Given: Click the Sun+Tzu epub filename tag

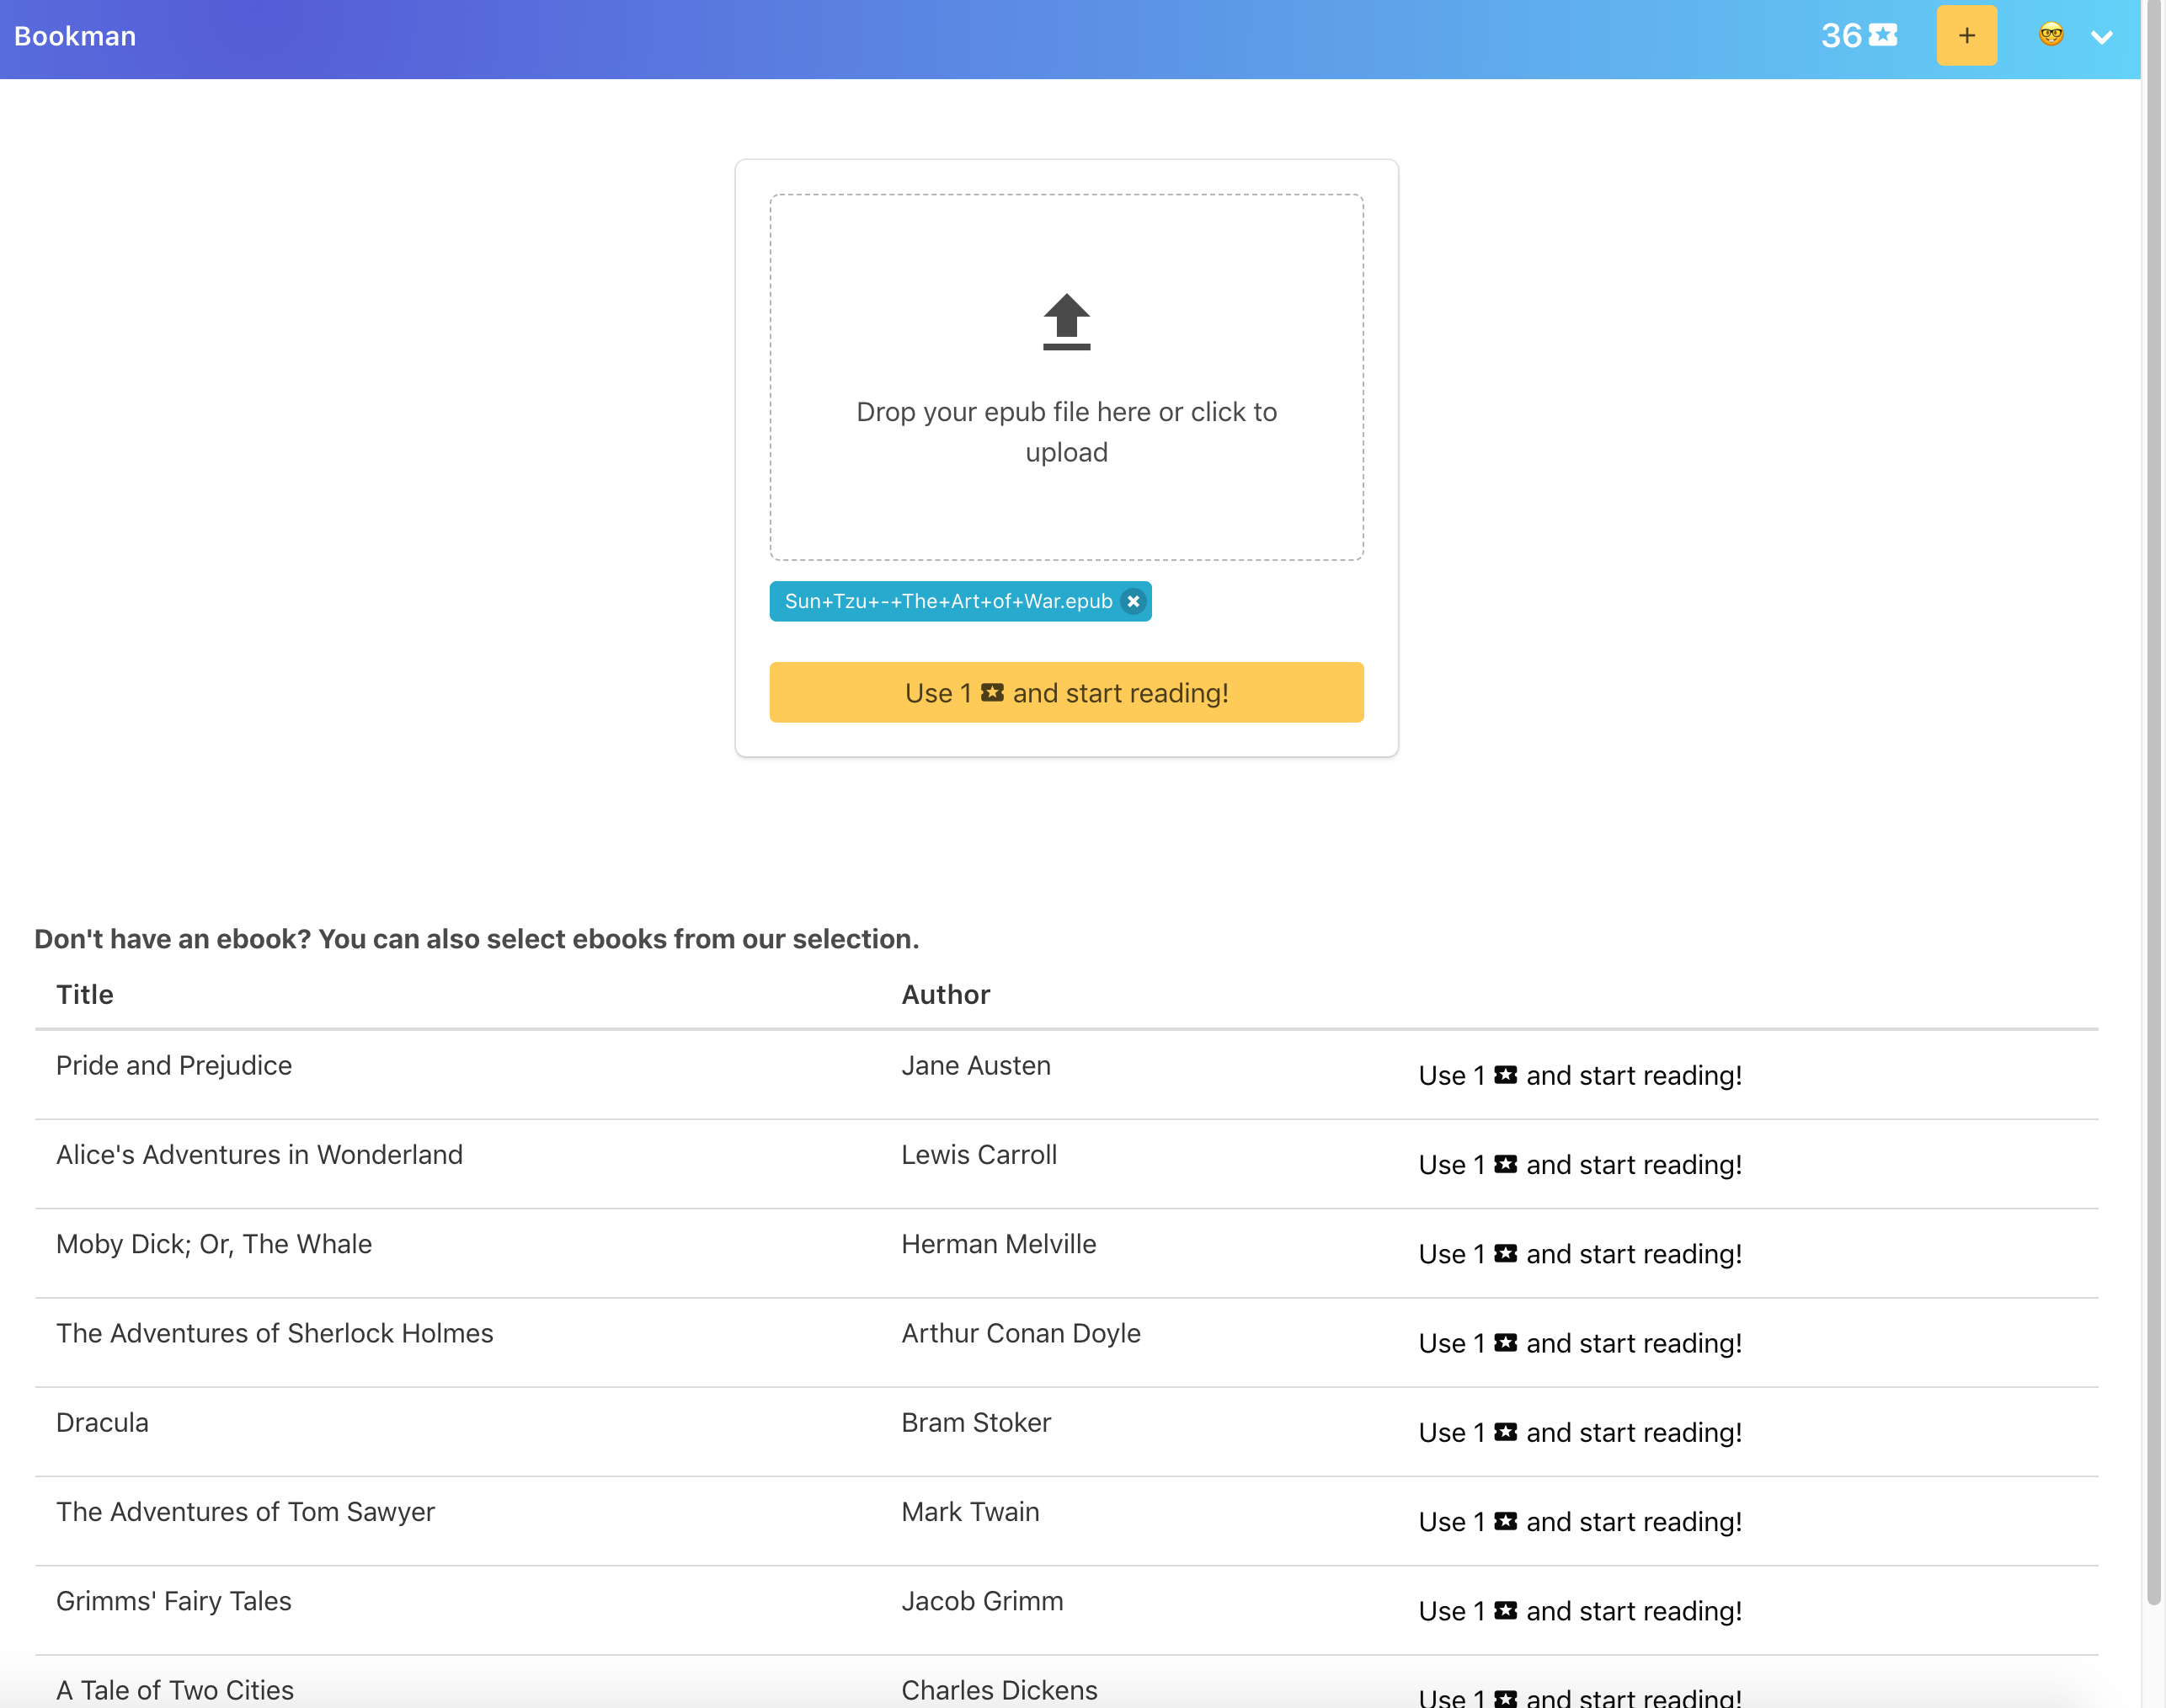Looking at the screenshot, I should [947, 601].
